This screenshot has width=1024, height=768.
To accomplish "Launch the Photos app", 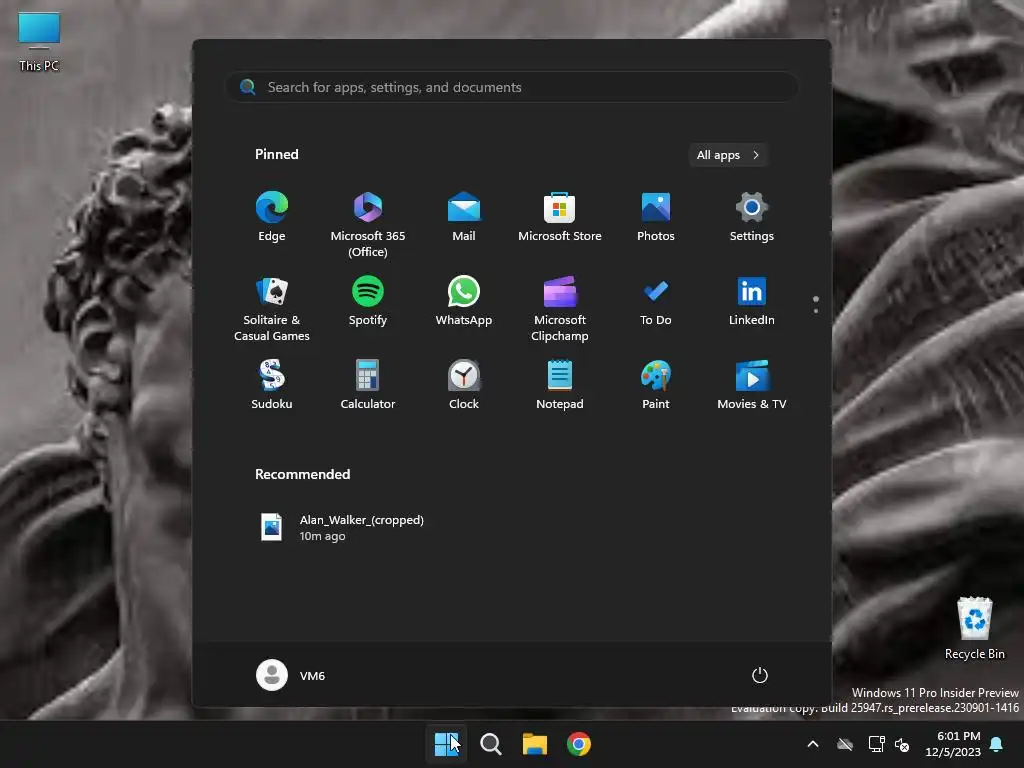I will [656, 217].
